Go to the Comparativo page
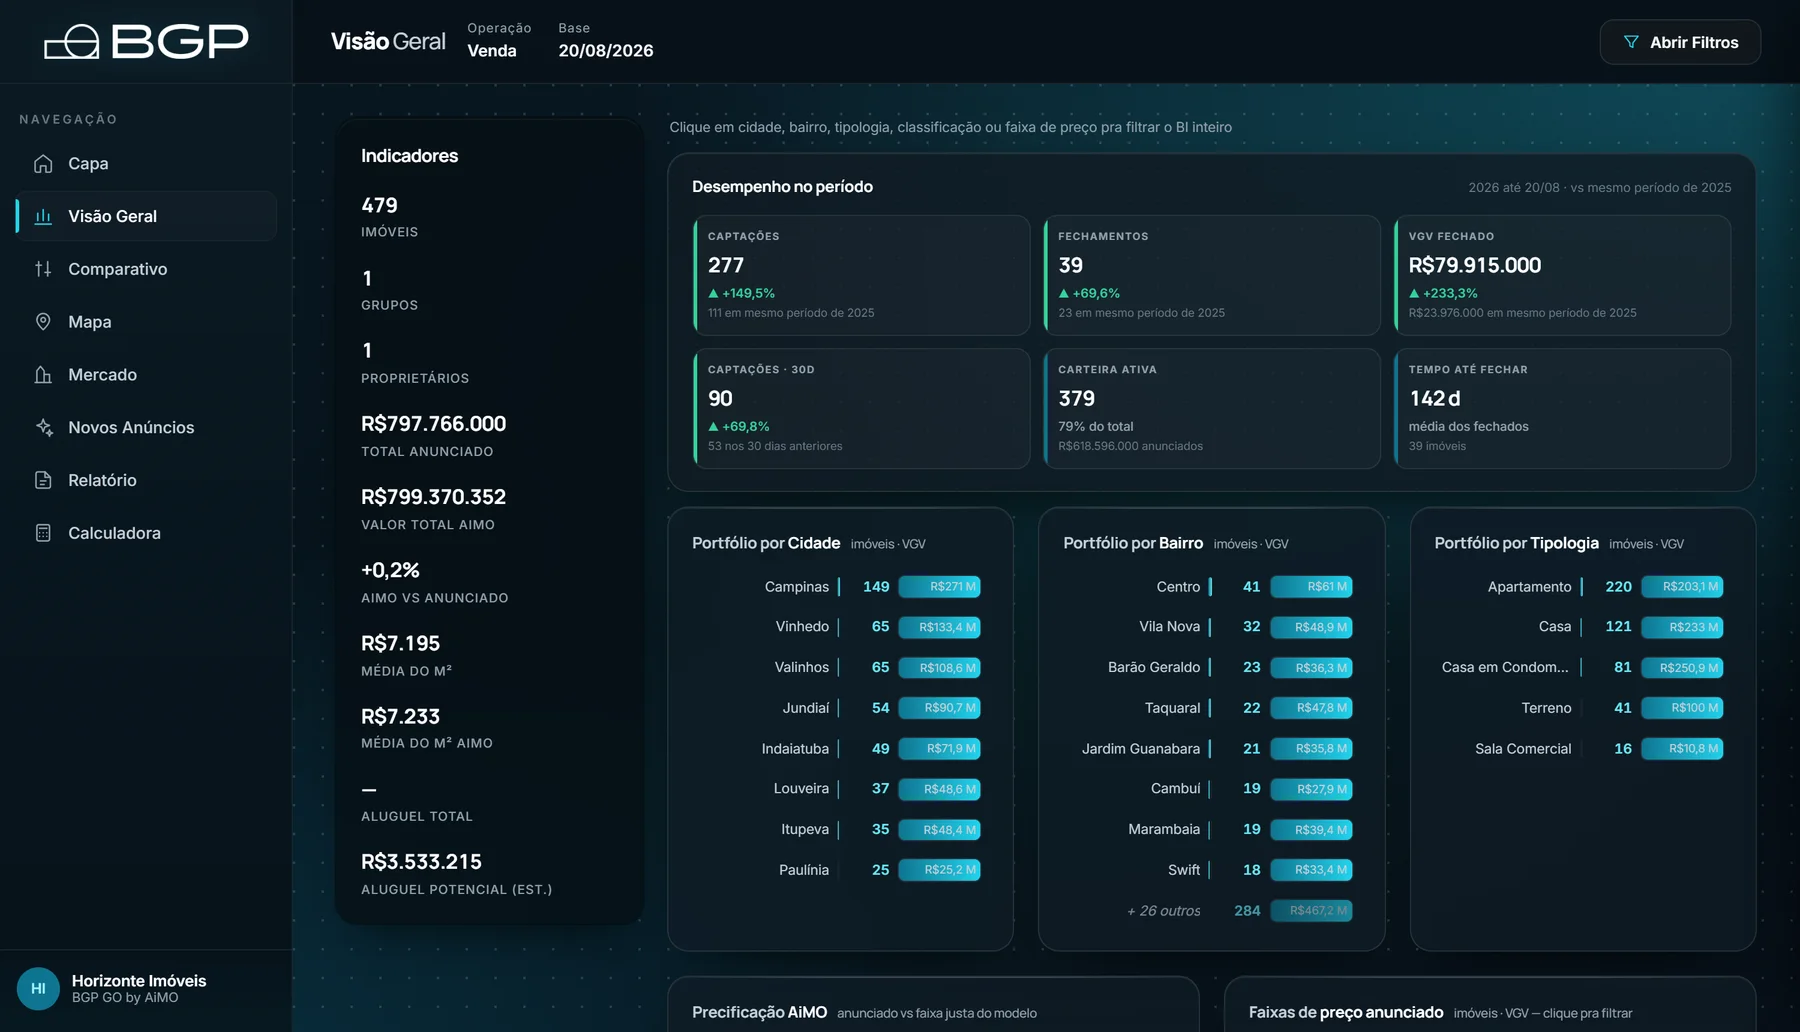1800x1032 pixels. 146,269
